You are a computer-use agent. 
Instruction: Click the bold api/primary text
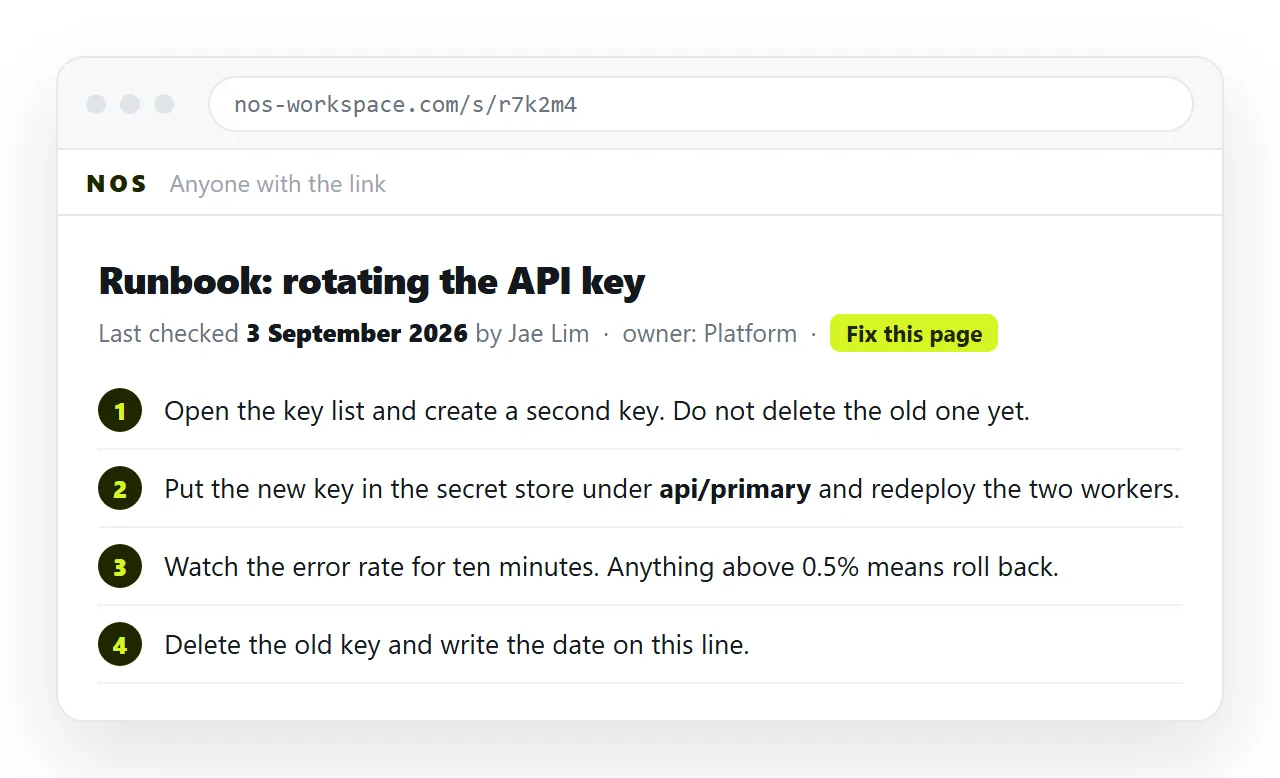(735, 489)
